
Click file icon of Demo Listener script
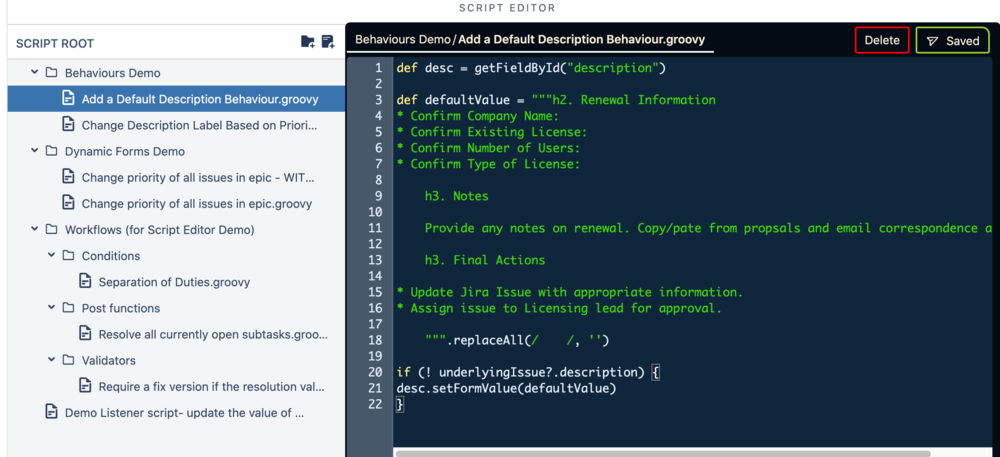52,412
